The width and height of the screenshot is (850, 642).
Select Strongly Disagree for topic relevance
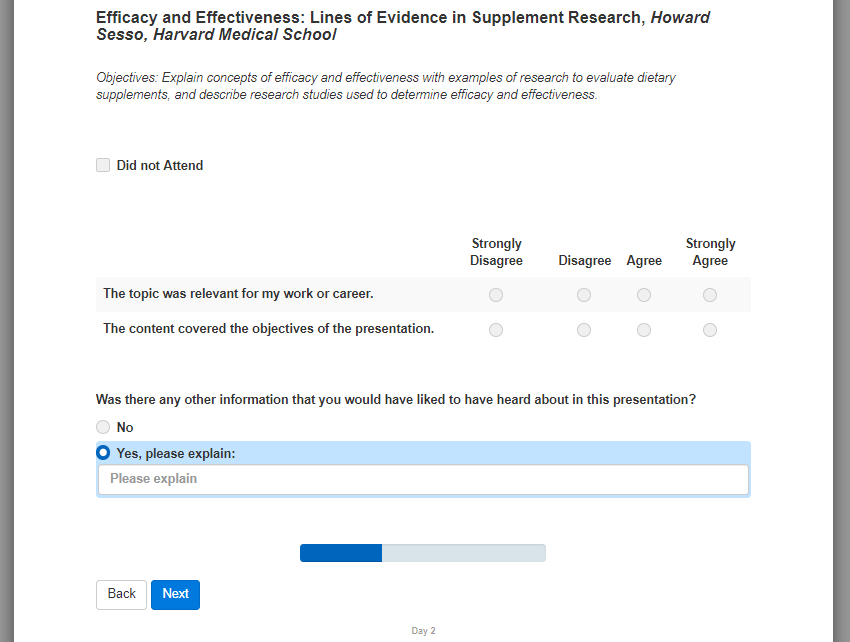point(496,295)
